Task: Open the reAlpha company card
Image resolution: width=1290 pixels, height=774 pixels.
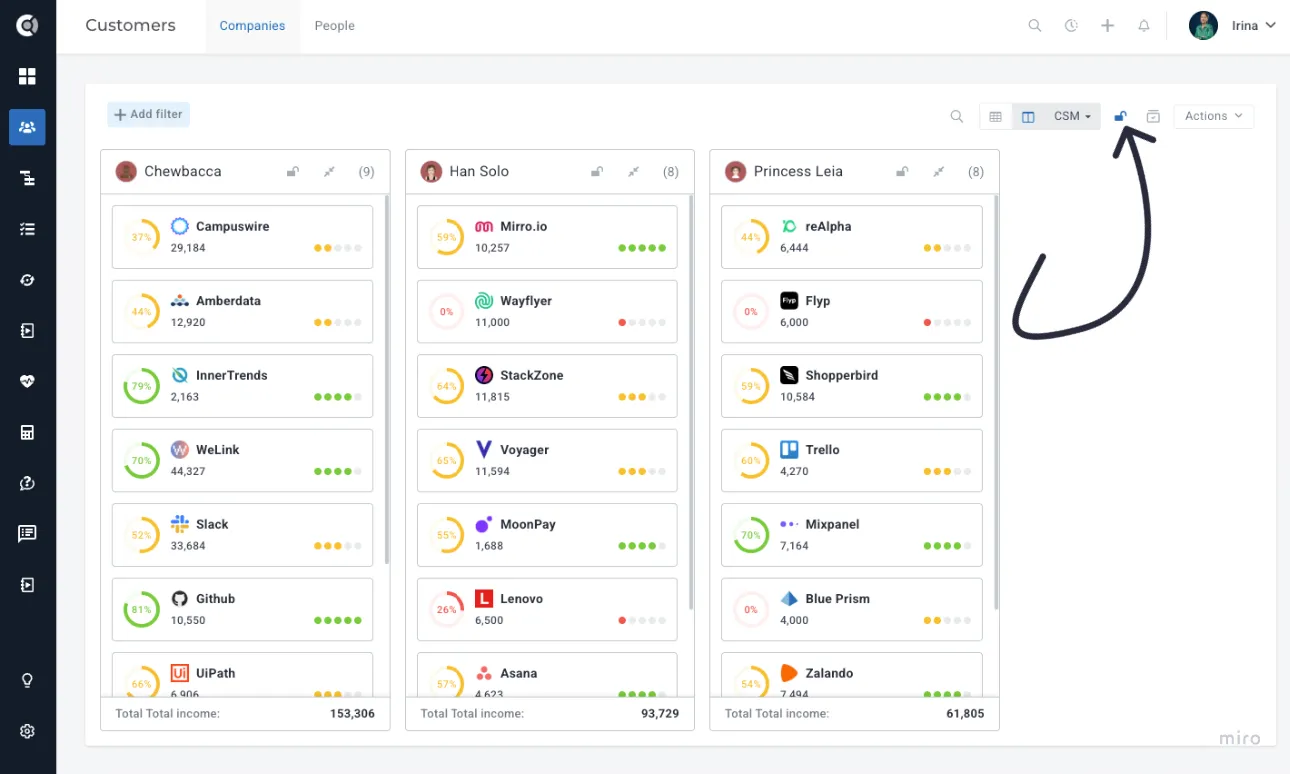Action: (851, 237)
